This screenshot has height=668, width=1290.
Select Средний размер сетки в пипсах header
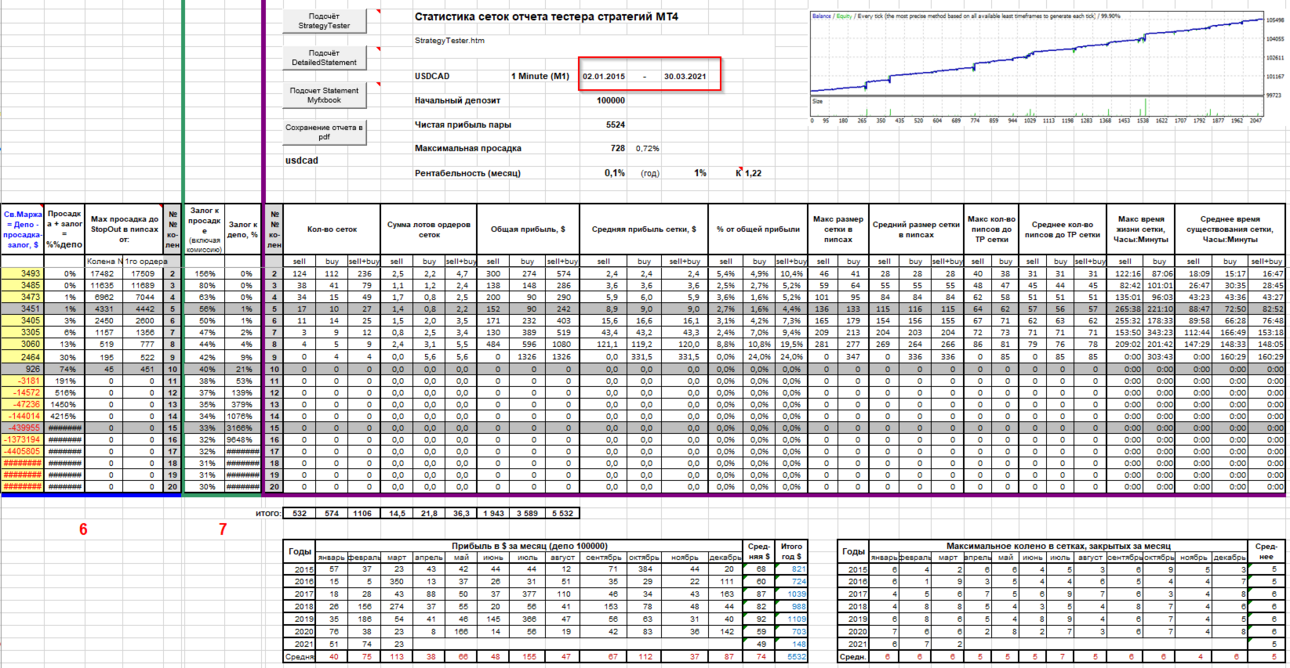coord(915,229)
